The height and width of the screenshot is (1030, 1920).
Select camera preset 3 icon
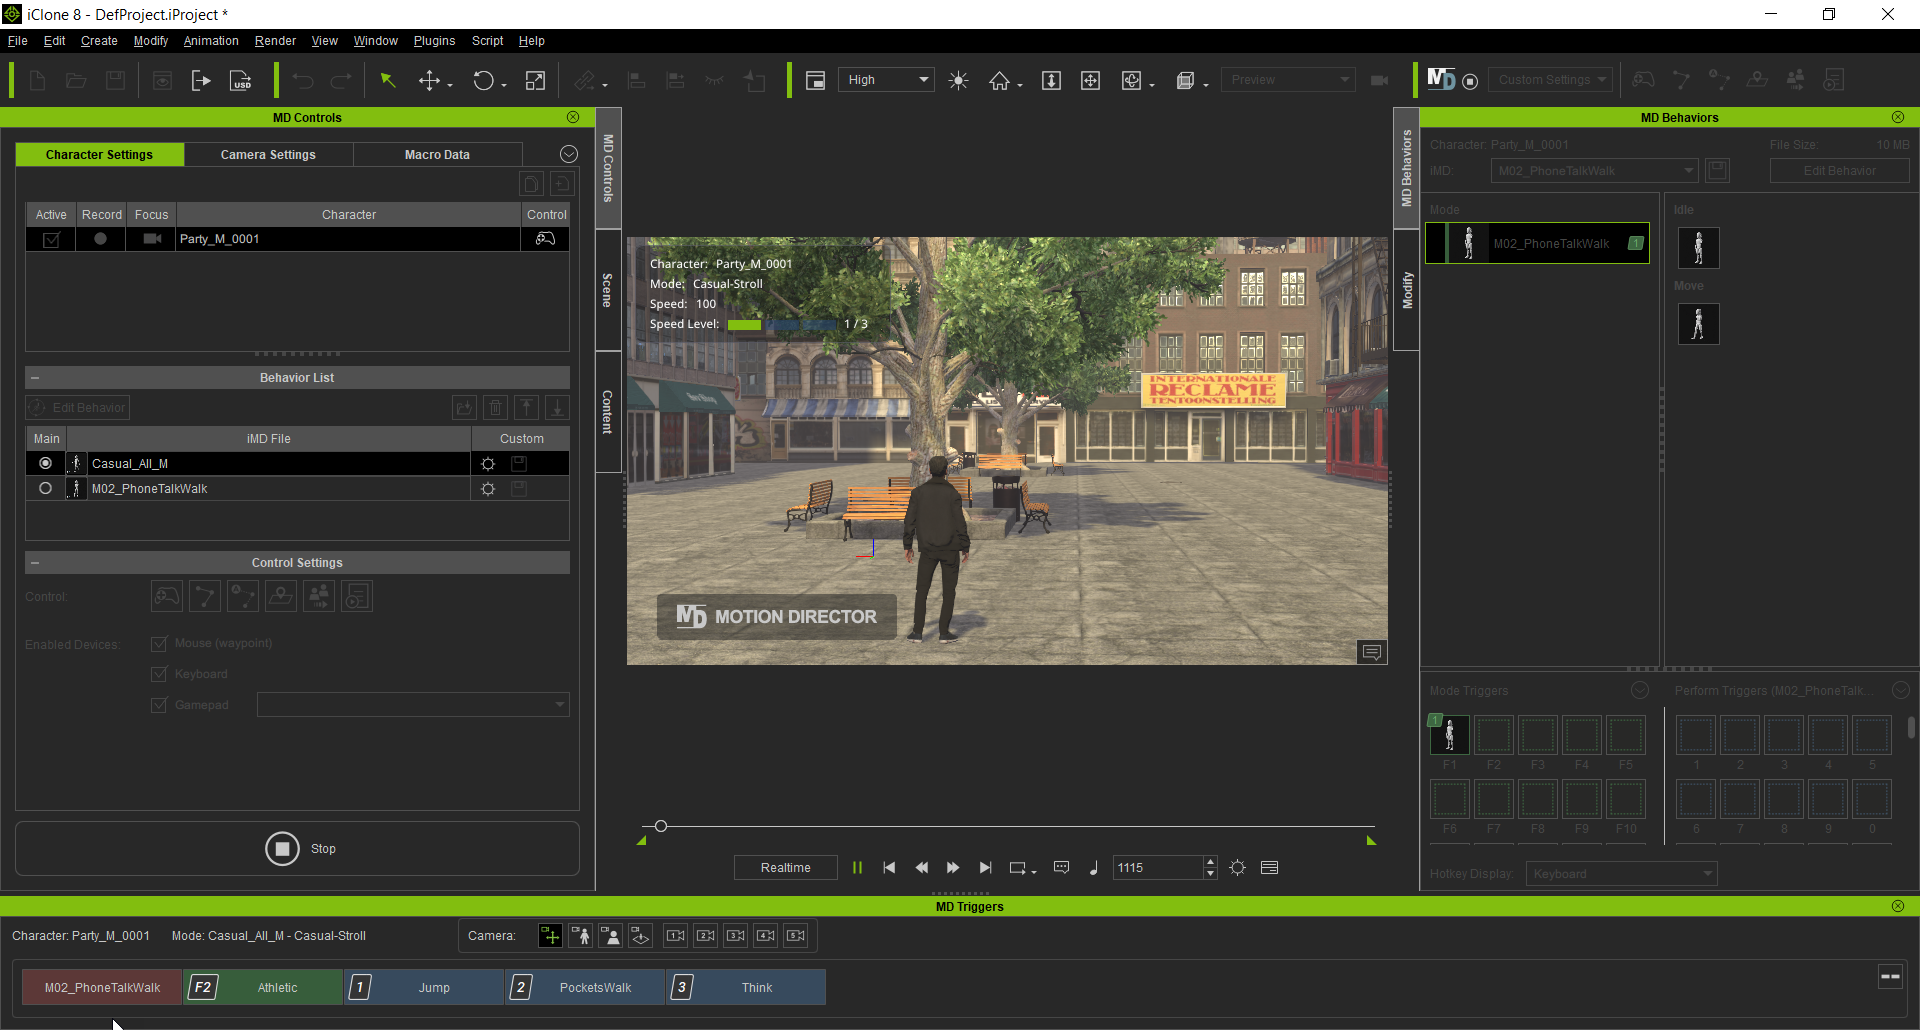point(736,936)
